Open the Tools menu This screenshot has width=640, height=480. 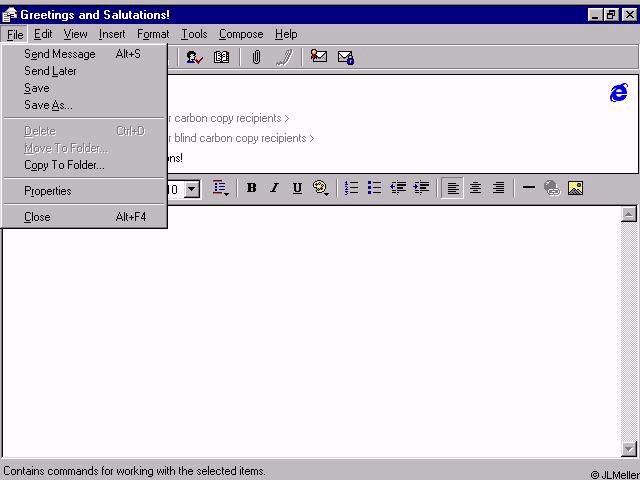pyautogui.click(x=194, y=34)
